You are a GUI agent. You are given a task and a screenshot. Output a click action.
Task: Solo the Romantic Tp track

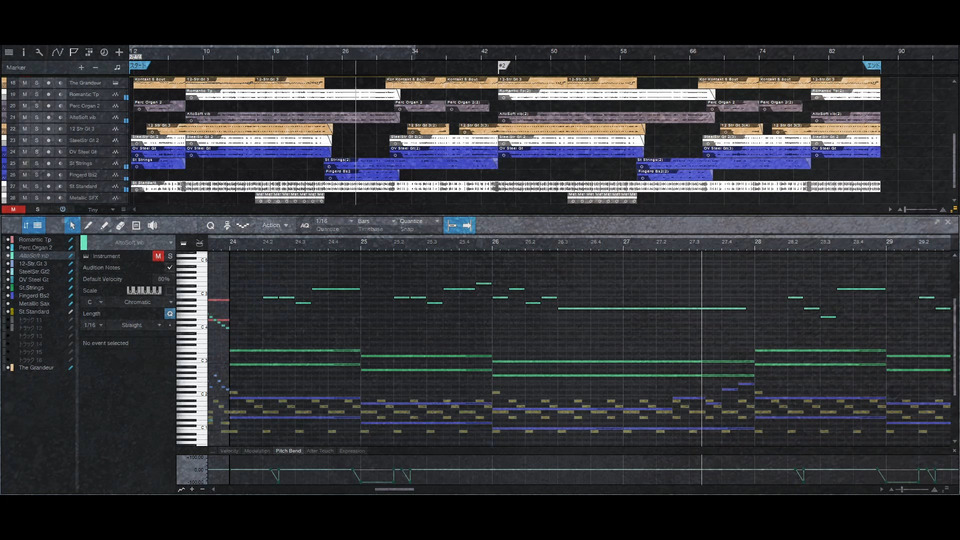pyautogui.click(x=37, y=94)
